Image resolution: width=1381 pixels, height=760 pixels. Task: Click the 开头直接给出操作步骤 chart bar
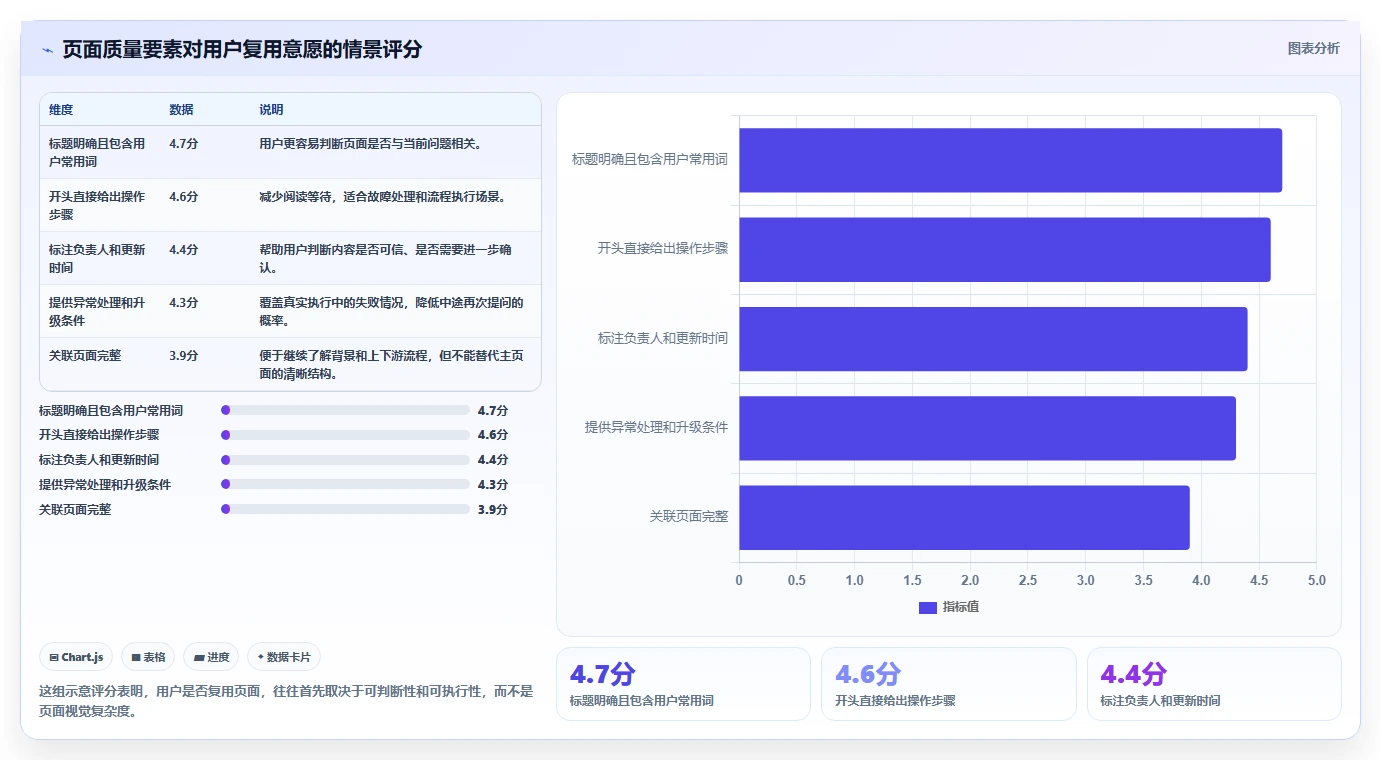[x=1005, y=249]
